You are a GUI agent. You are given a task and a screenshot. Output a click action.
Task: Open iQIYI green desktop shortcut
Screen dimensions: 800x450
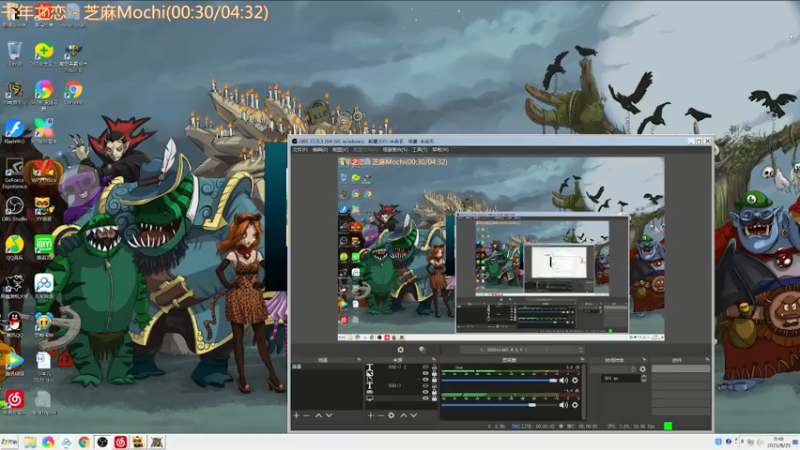pos(43,247)
